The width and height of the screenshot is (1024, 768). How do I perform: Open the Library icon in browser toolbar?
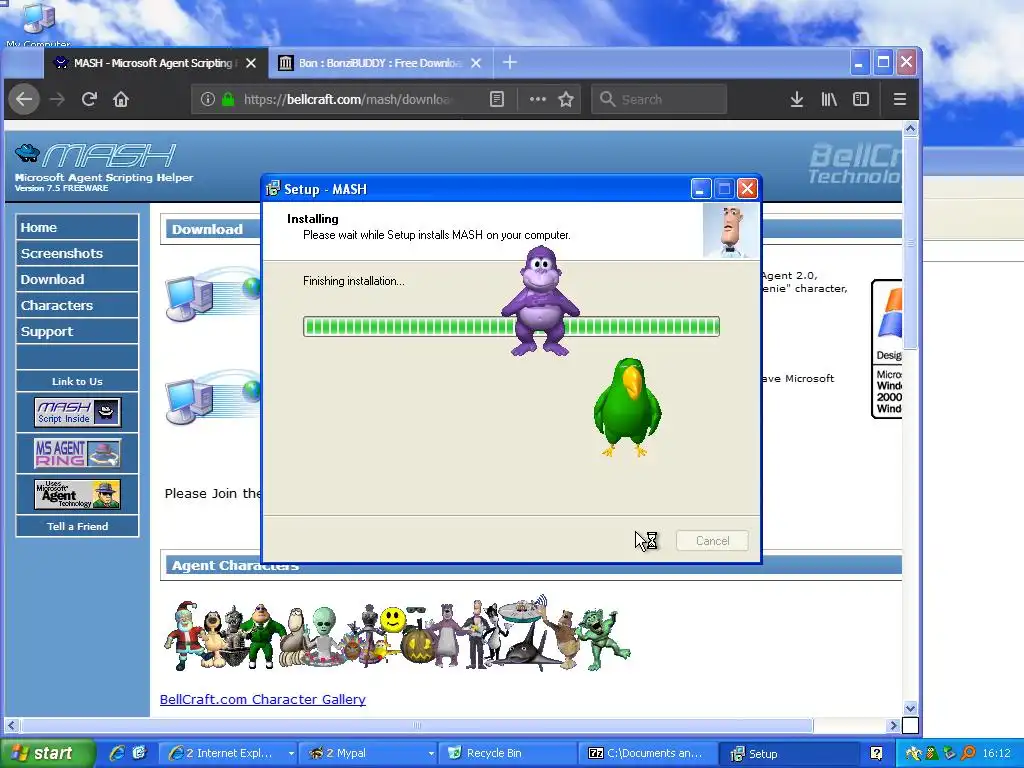(829, 99)
